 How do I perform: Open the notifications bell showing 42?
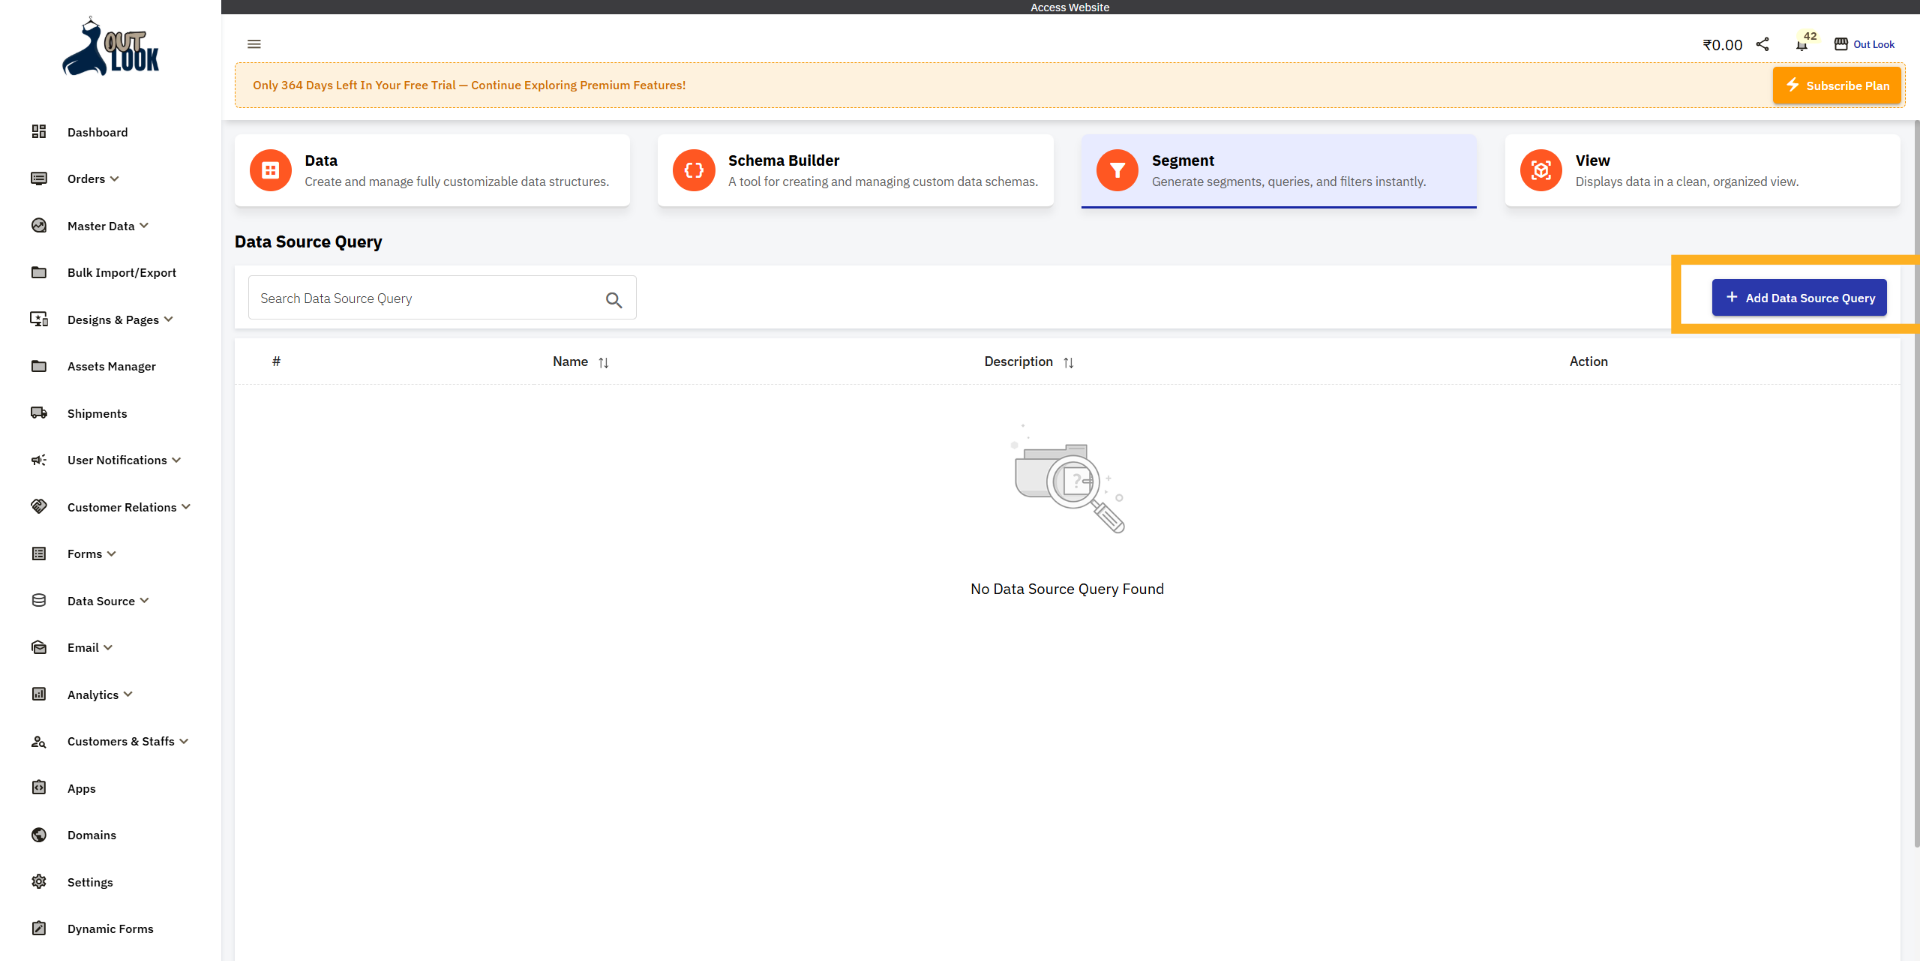(1804, 44)
